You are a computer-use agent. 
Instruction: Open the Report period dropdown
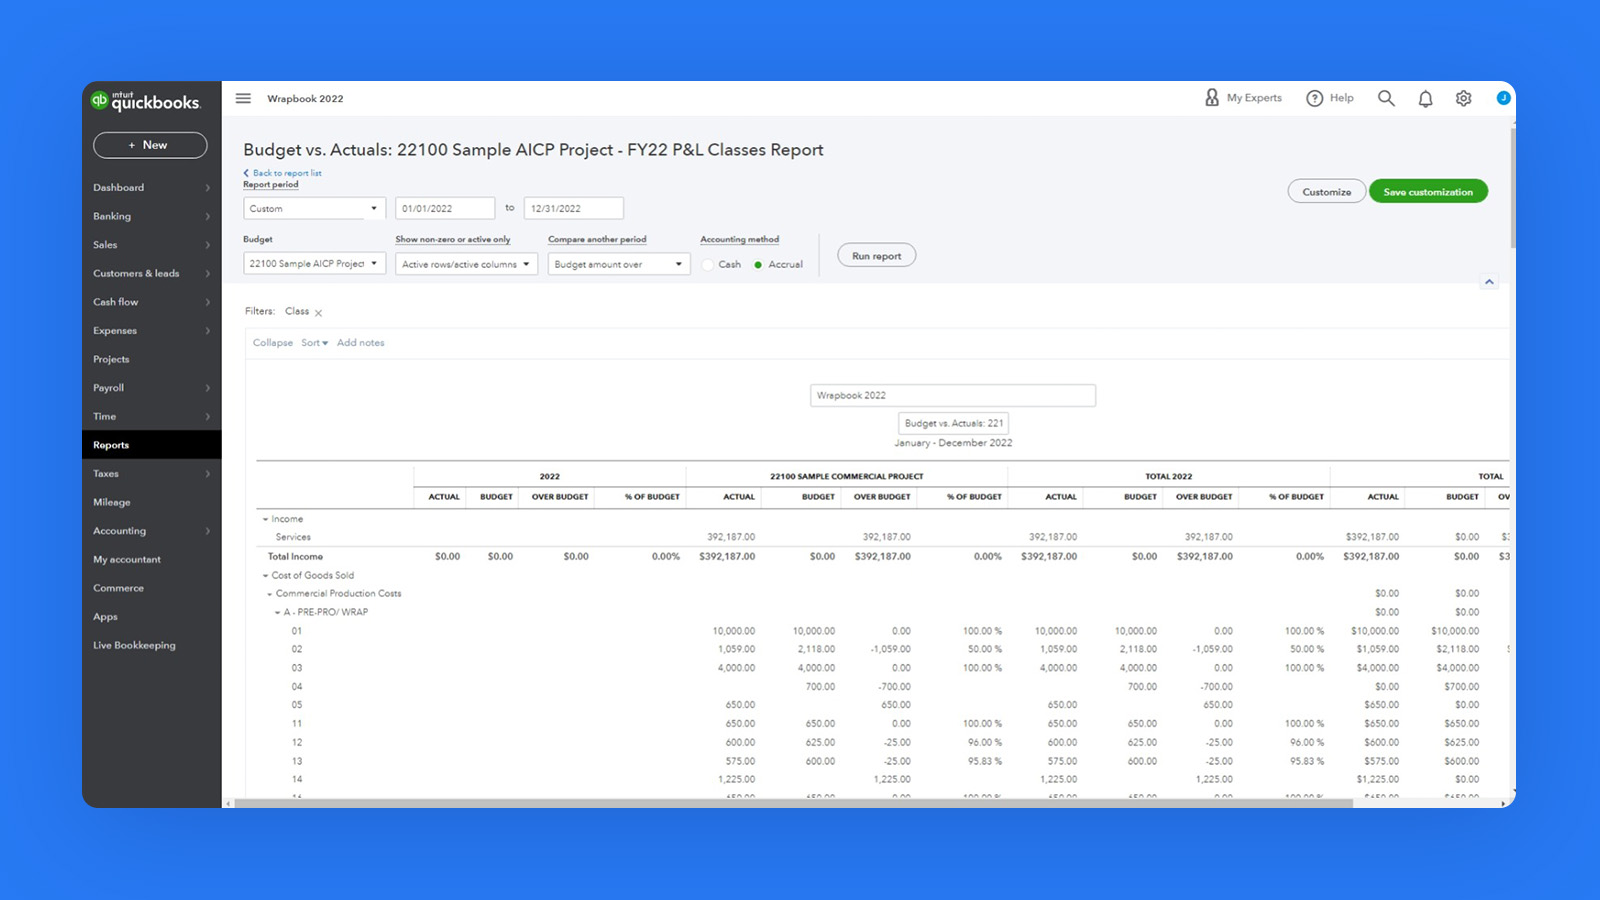[x=313, y=208]
